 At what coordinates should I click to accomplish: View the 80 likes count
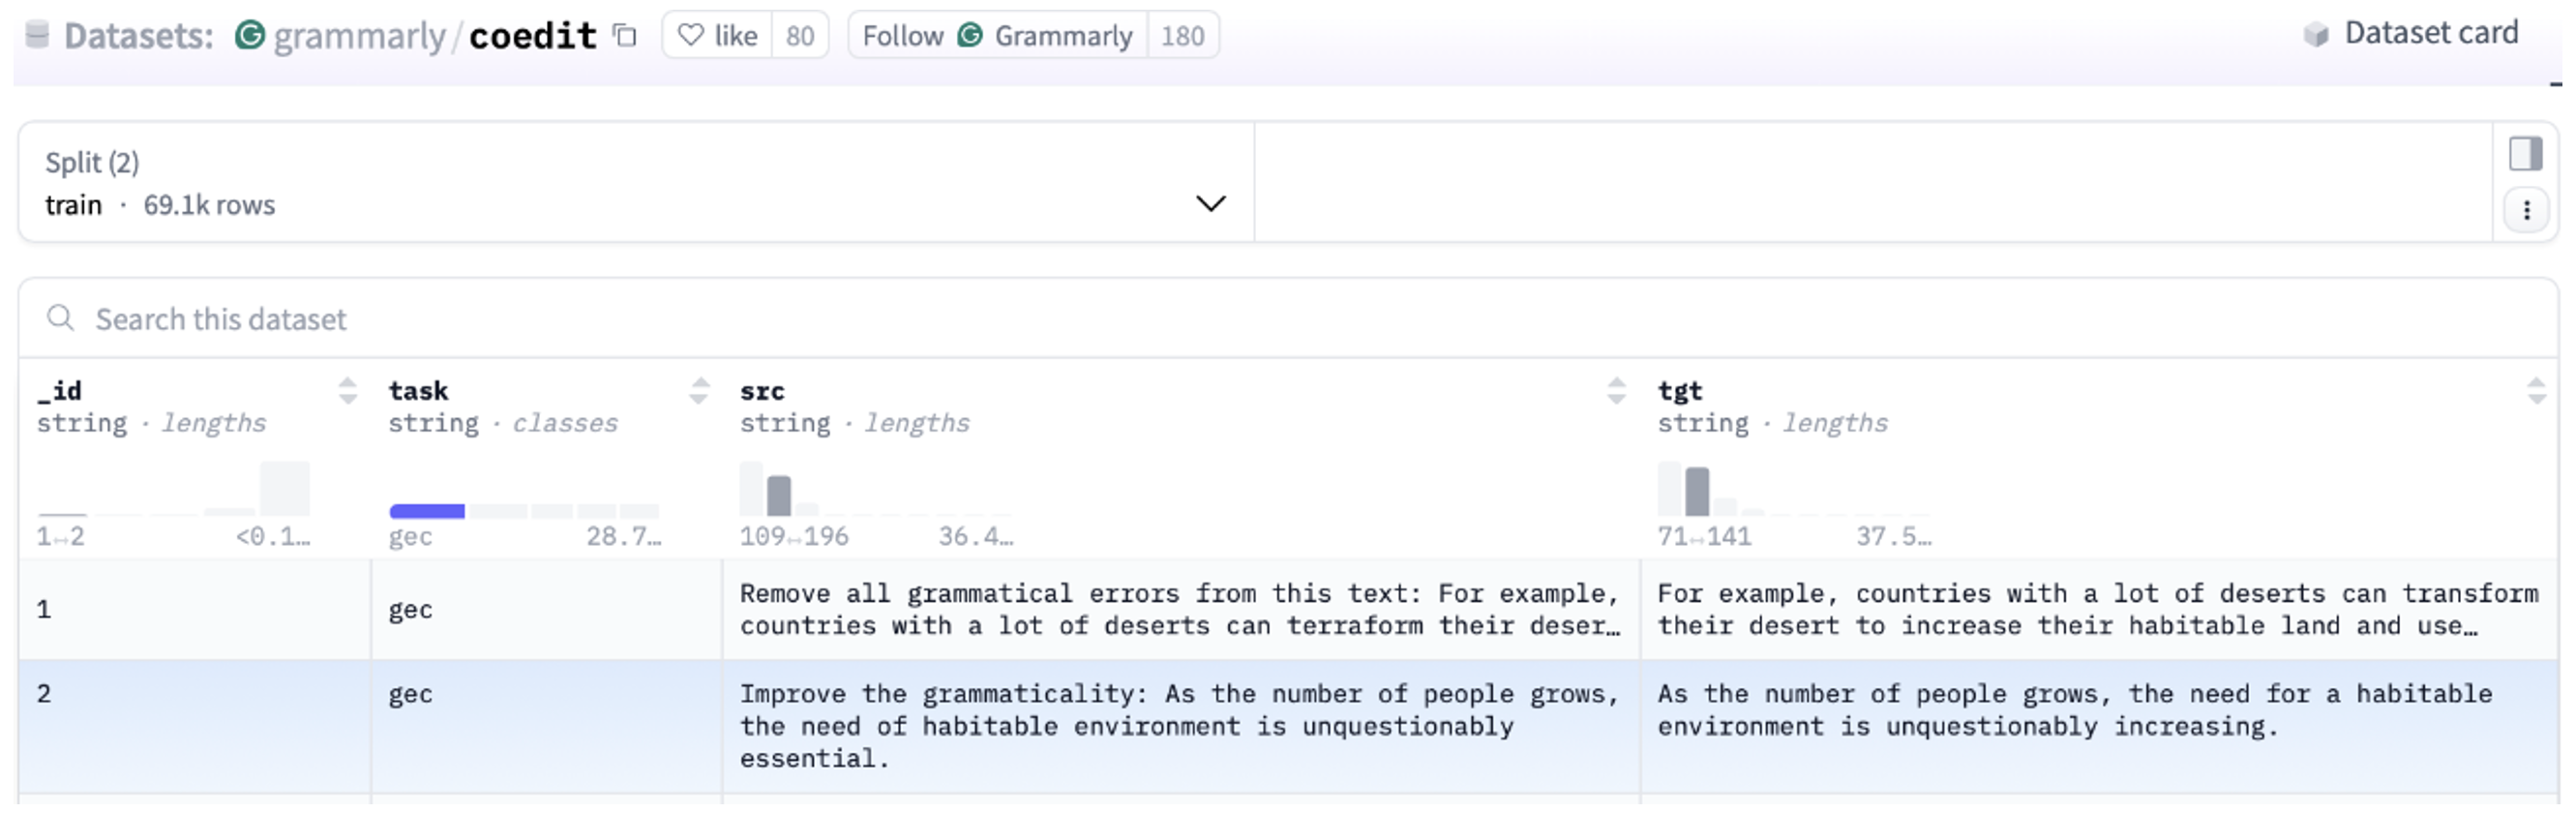pos(800,36)
